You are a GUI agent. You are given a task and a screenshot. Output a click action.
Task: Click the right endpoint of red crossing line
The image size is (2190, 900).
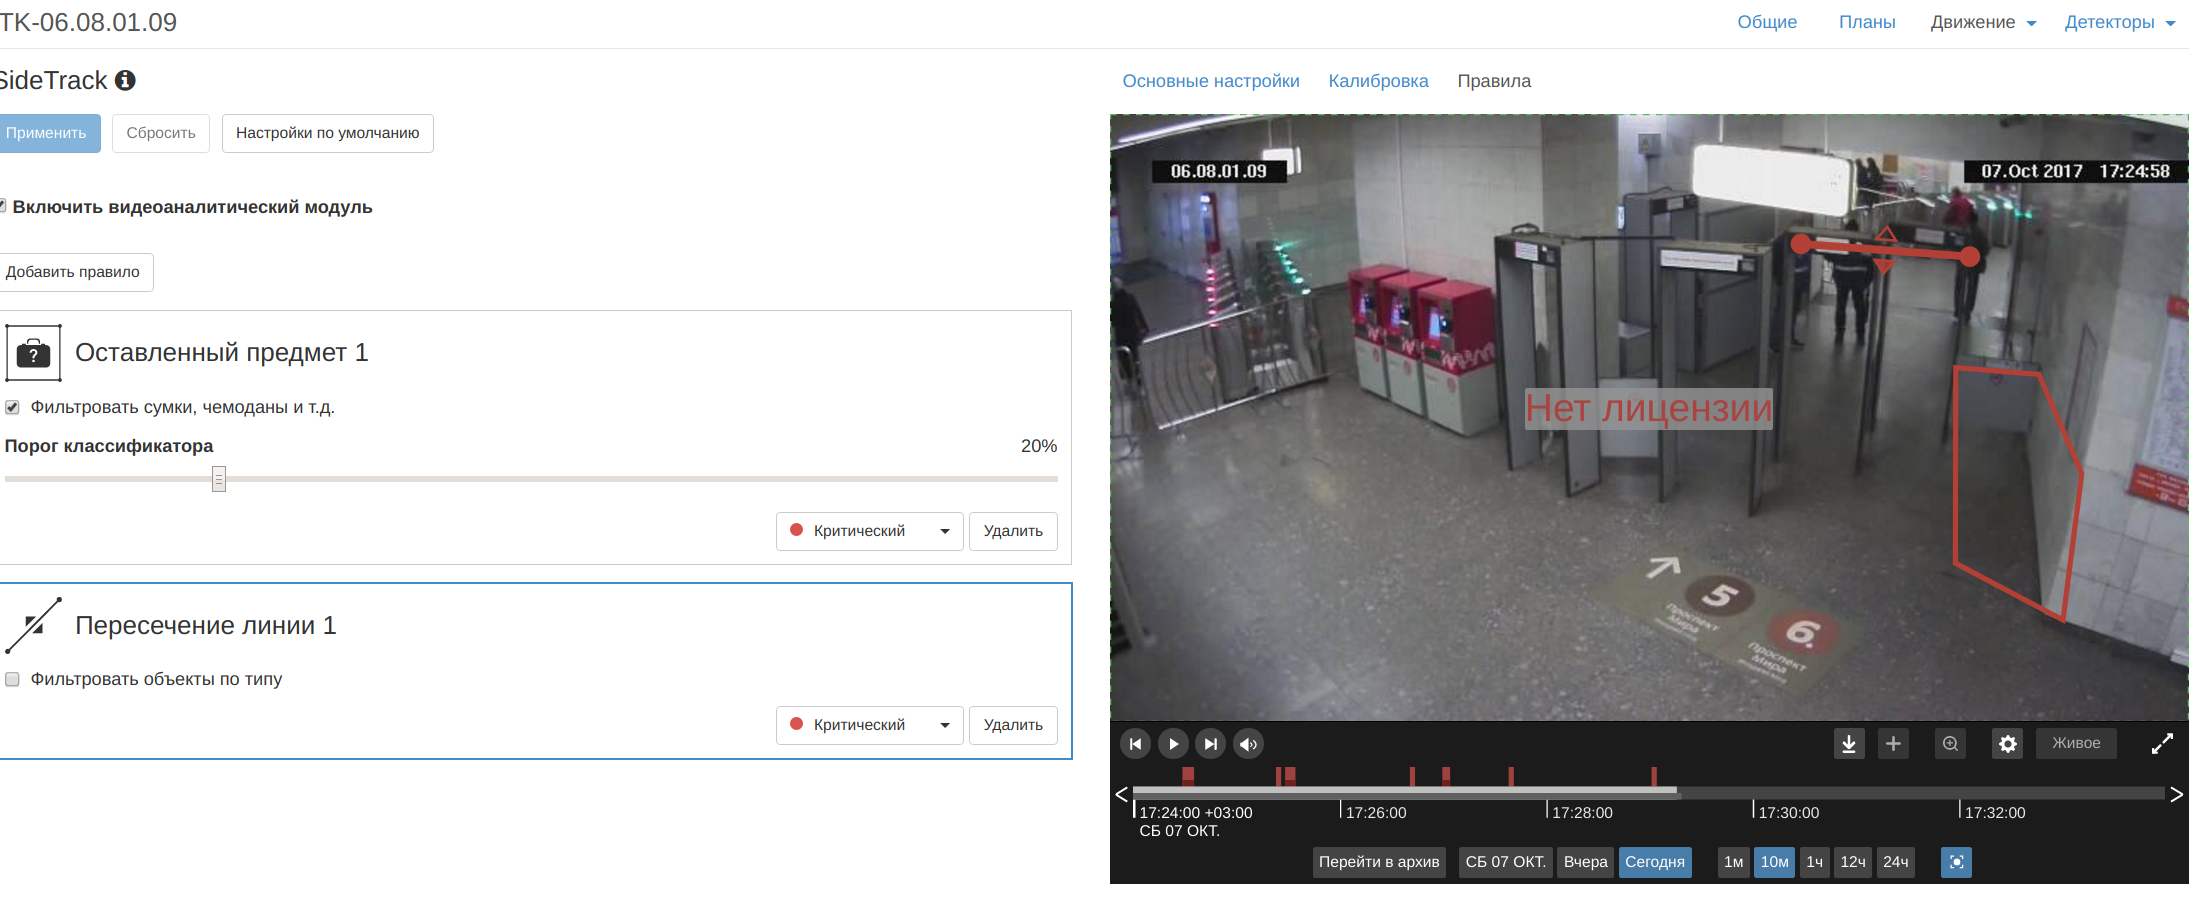[1970, 257]
